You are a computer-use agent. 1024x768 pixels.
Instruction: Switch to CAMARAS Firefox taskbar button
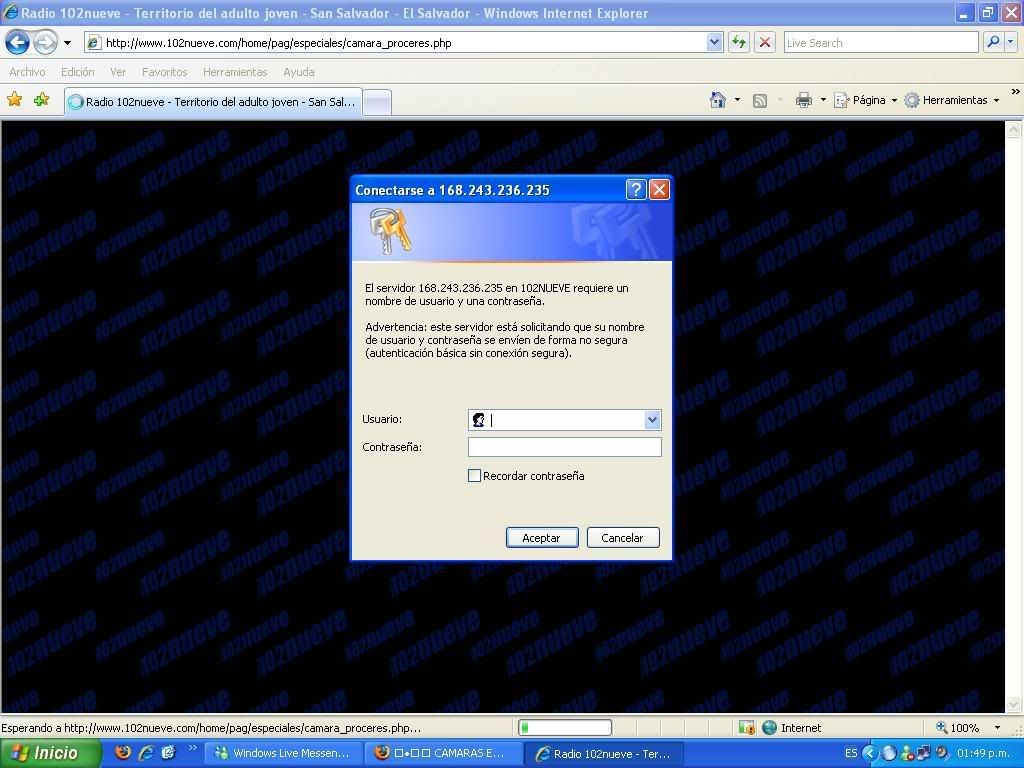(x=443, y=753)
